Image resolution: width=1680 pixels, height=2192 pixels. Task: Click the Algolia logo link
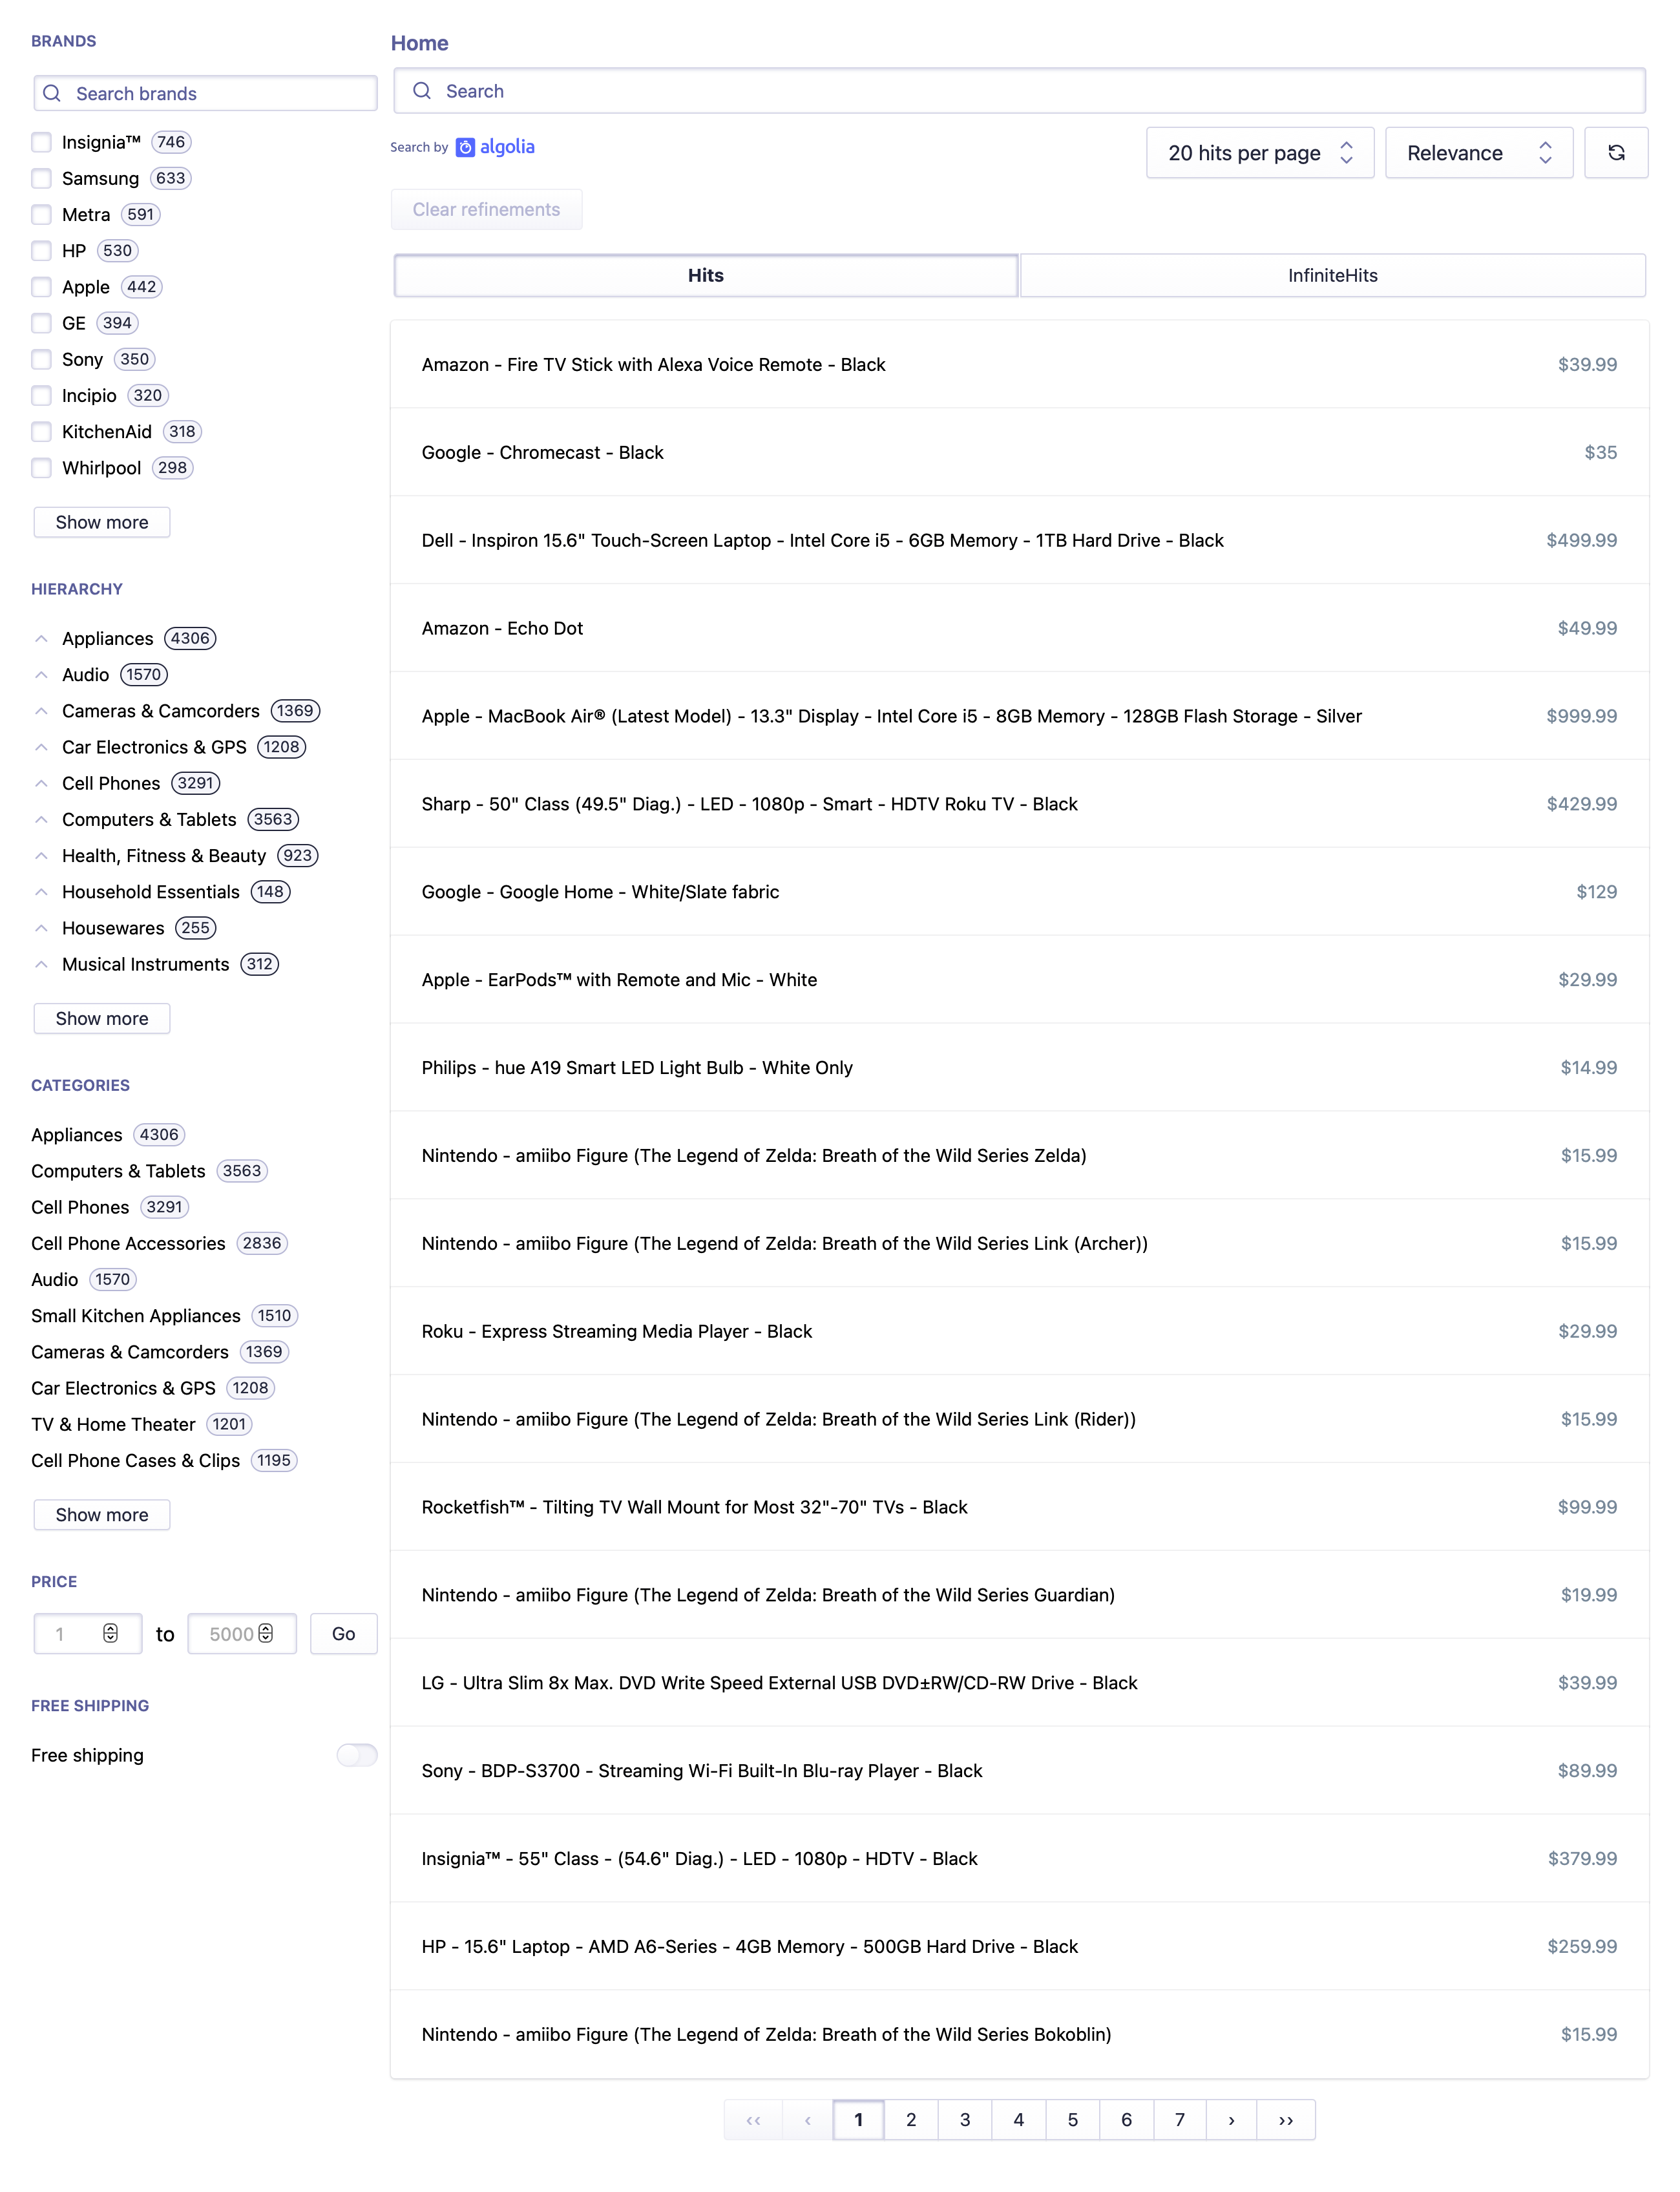(x=495, y=147)
